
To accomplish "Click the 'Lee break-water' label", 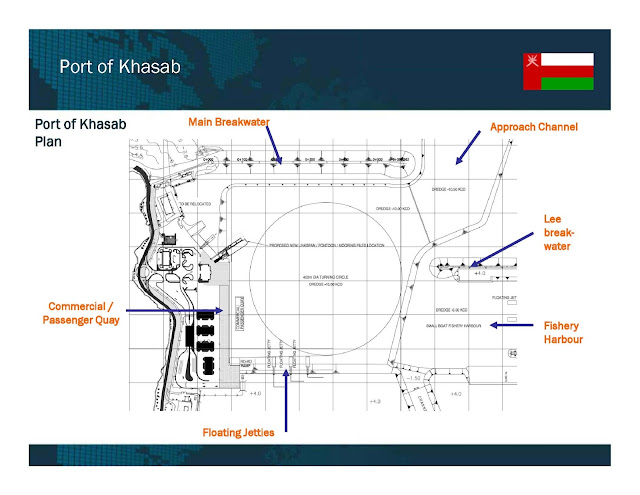I will click(559, 233).
